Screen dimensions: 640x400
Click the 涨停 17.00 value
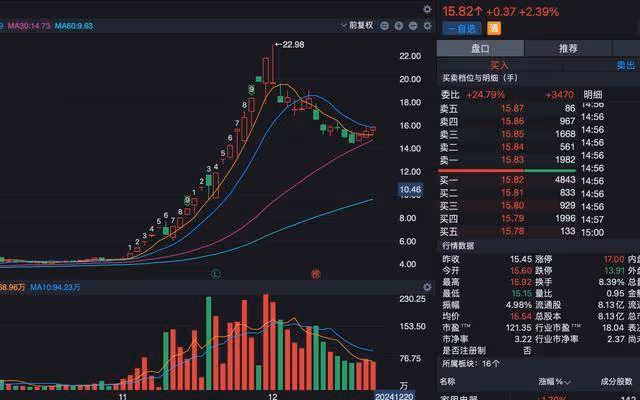(614, 259)
